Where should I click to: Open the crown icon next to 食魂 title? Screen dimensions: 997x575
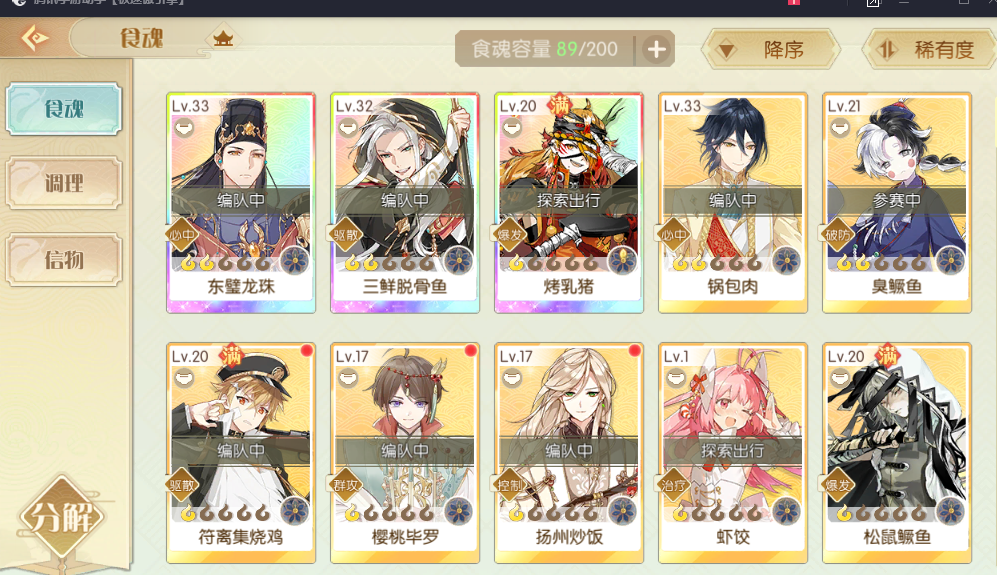coord(223,39)
